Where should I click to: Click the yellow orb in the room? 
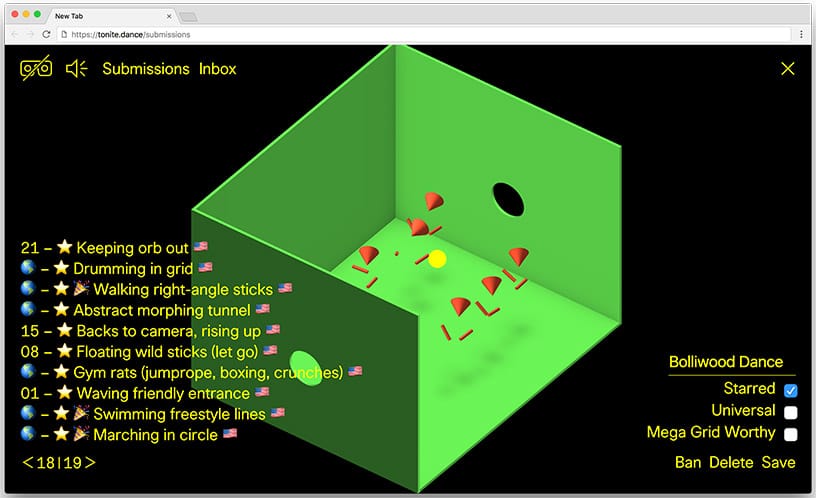[437, 260]
